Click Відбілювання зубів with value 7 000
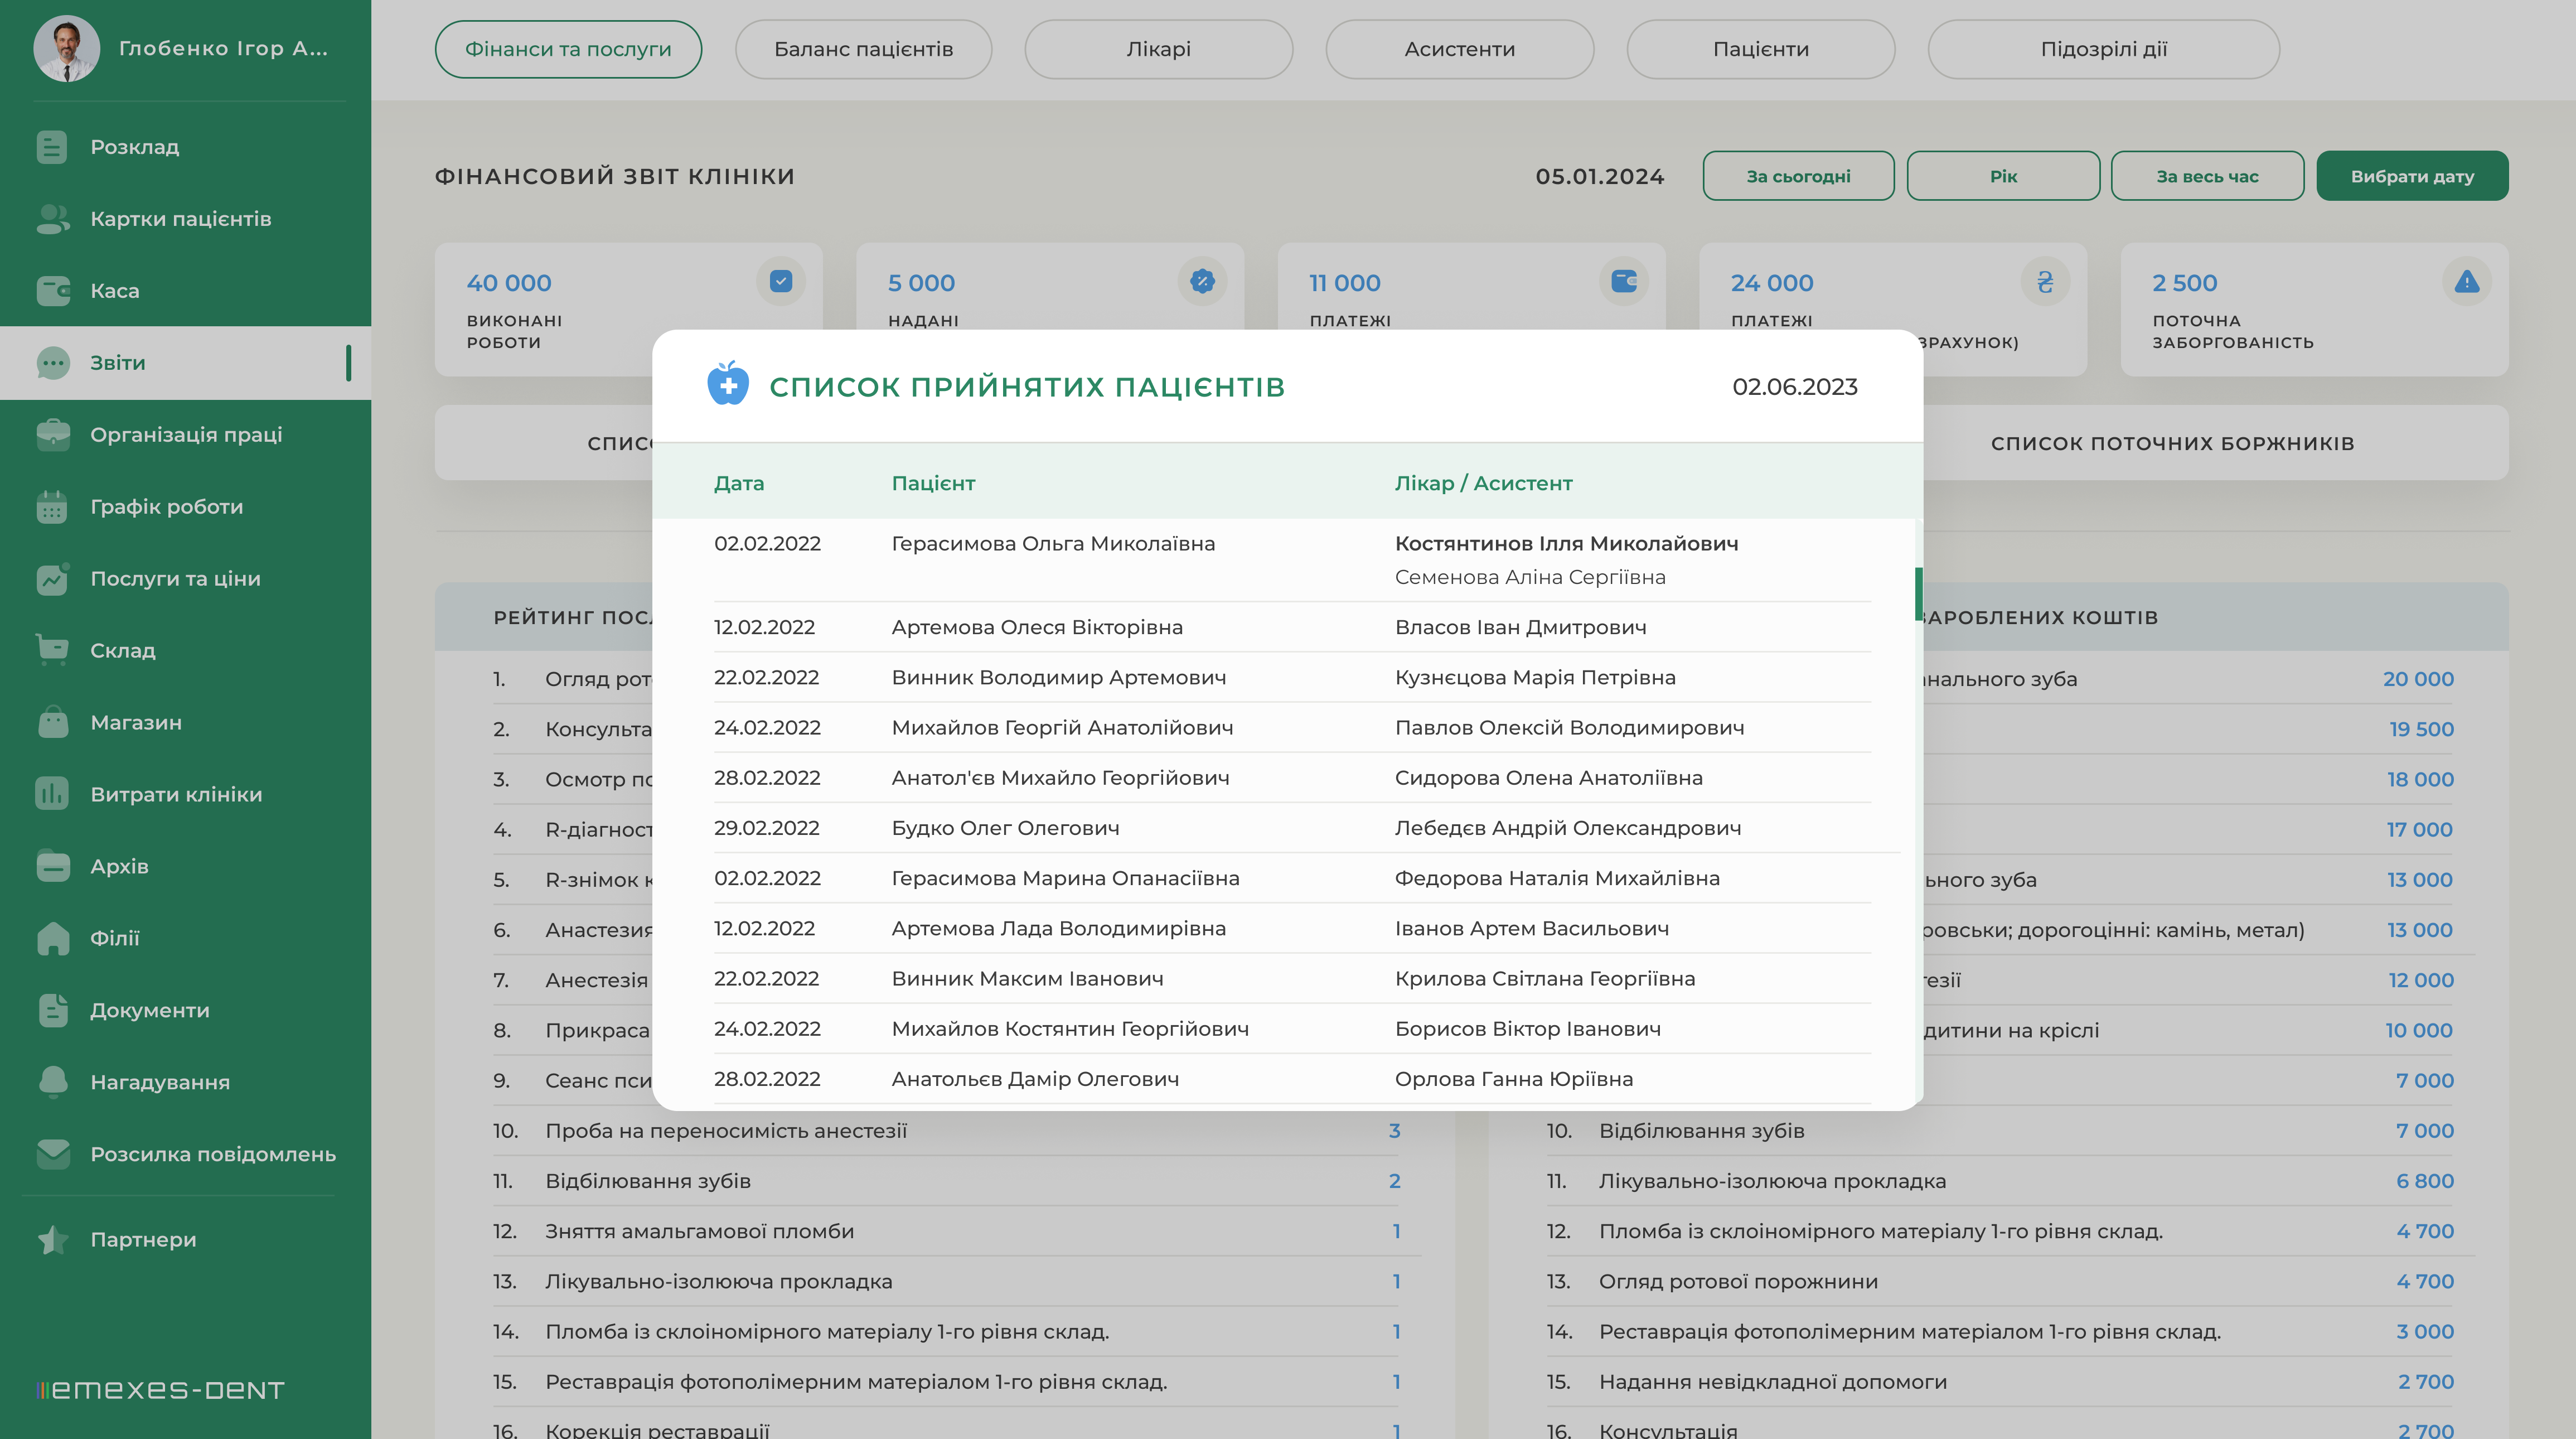 point(2000,1130)
